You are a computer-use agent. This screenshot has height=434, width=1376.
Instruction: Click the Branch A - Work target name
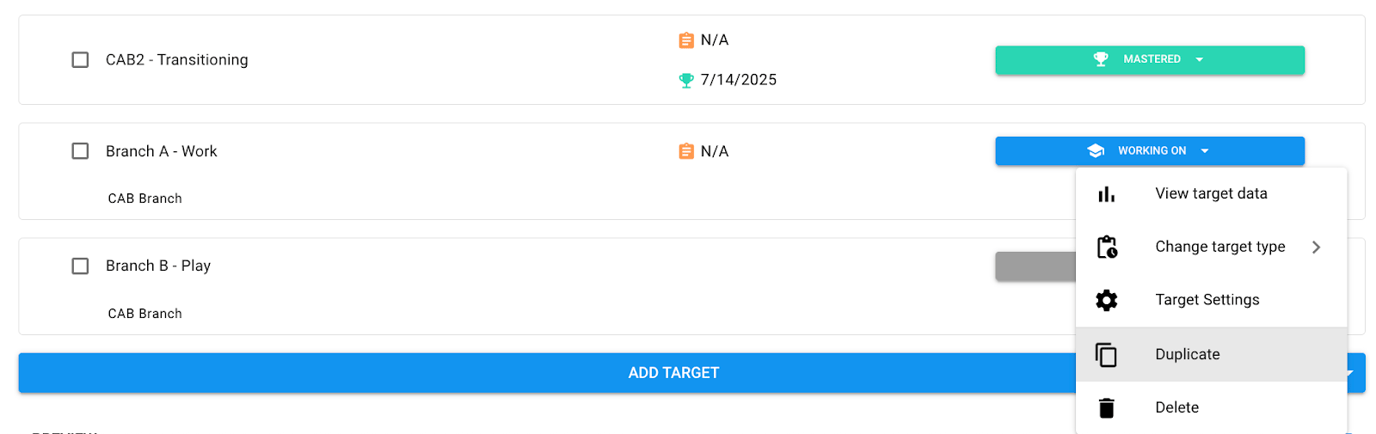[161, 151]
